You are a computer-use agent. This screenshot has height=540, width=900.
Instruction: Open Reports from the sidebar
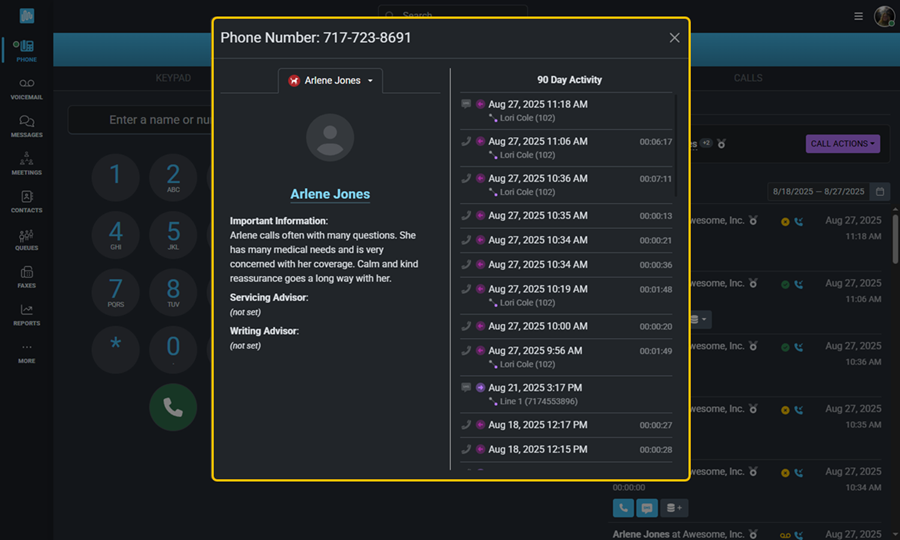pos(26,315)
